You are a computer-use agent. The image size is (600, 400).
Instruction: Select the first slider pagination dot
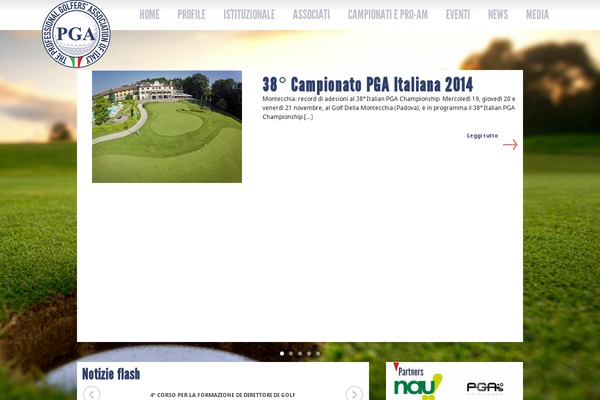(282, 353)
